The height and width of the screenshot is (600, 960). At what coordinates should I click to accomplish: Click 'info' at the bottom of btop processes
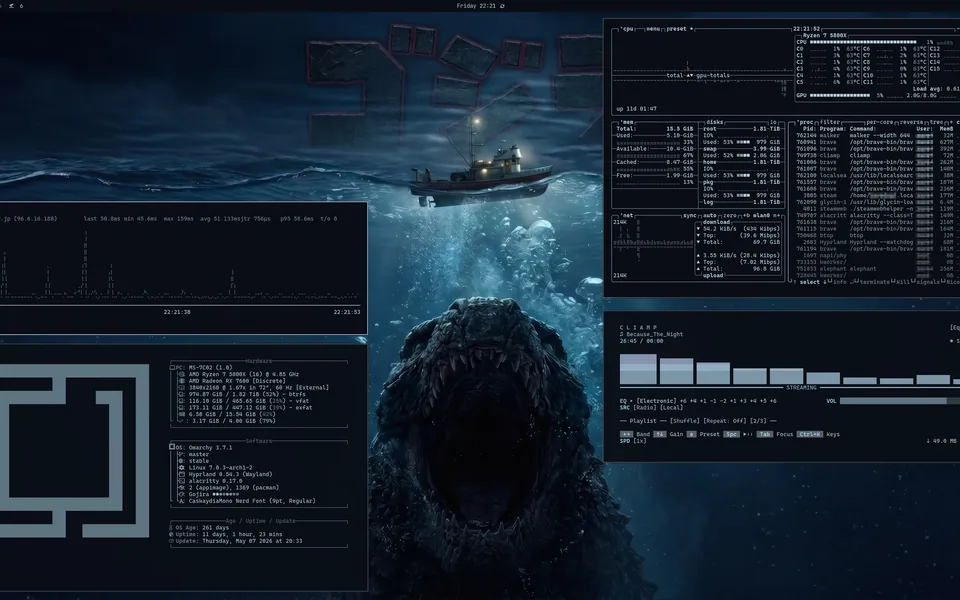click(x=839, y=282)
